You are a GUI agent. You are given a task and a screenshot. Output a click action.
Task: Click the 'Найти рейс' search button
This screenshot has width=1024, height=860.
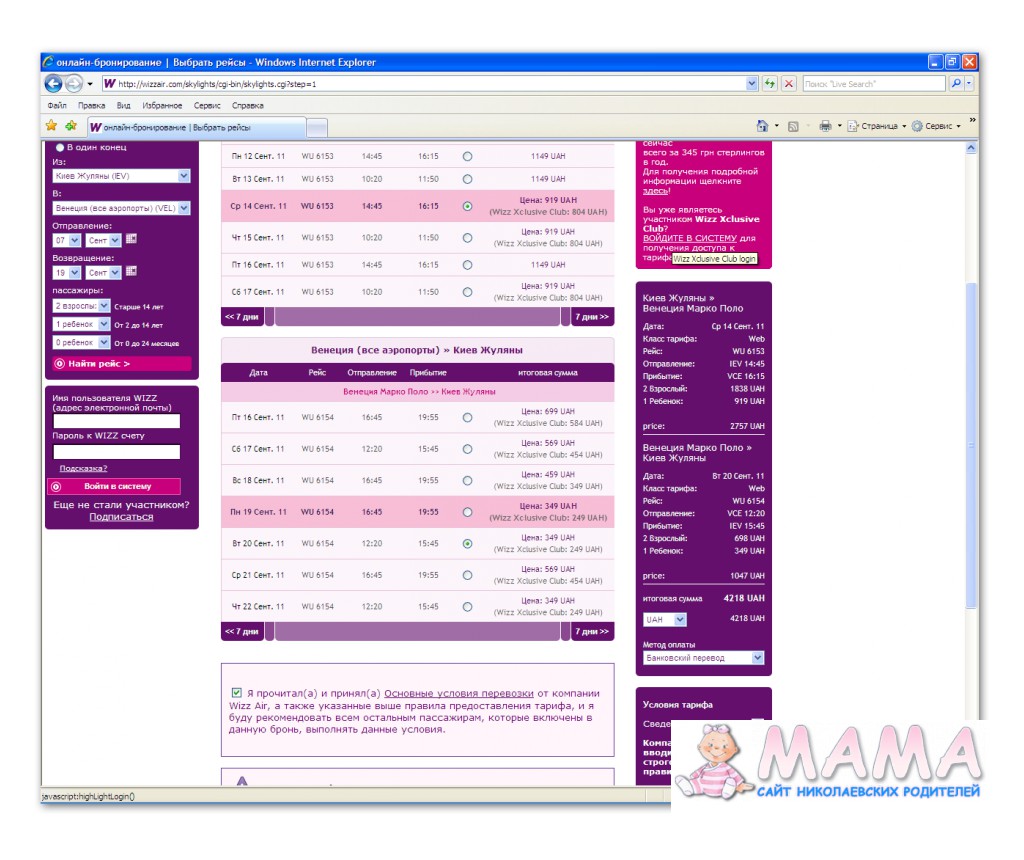click(121, 364)
